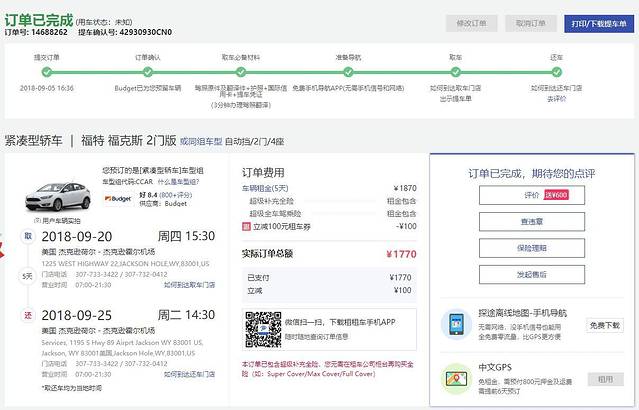Screen dimensions: 639x410
Task: Expand the 车辆租金(5天) fee details
Action: (x=267, y=188)
